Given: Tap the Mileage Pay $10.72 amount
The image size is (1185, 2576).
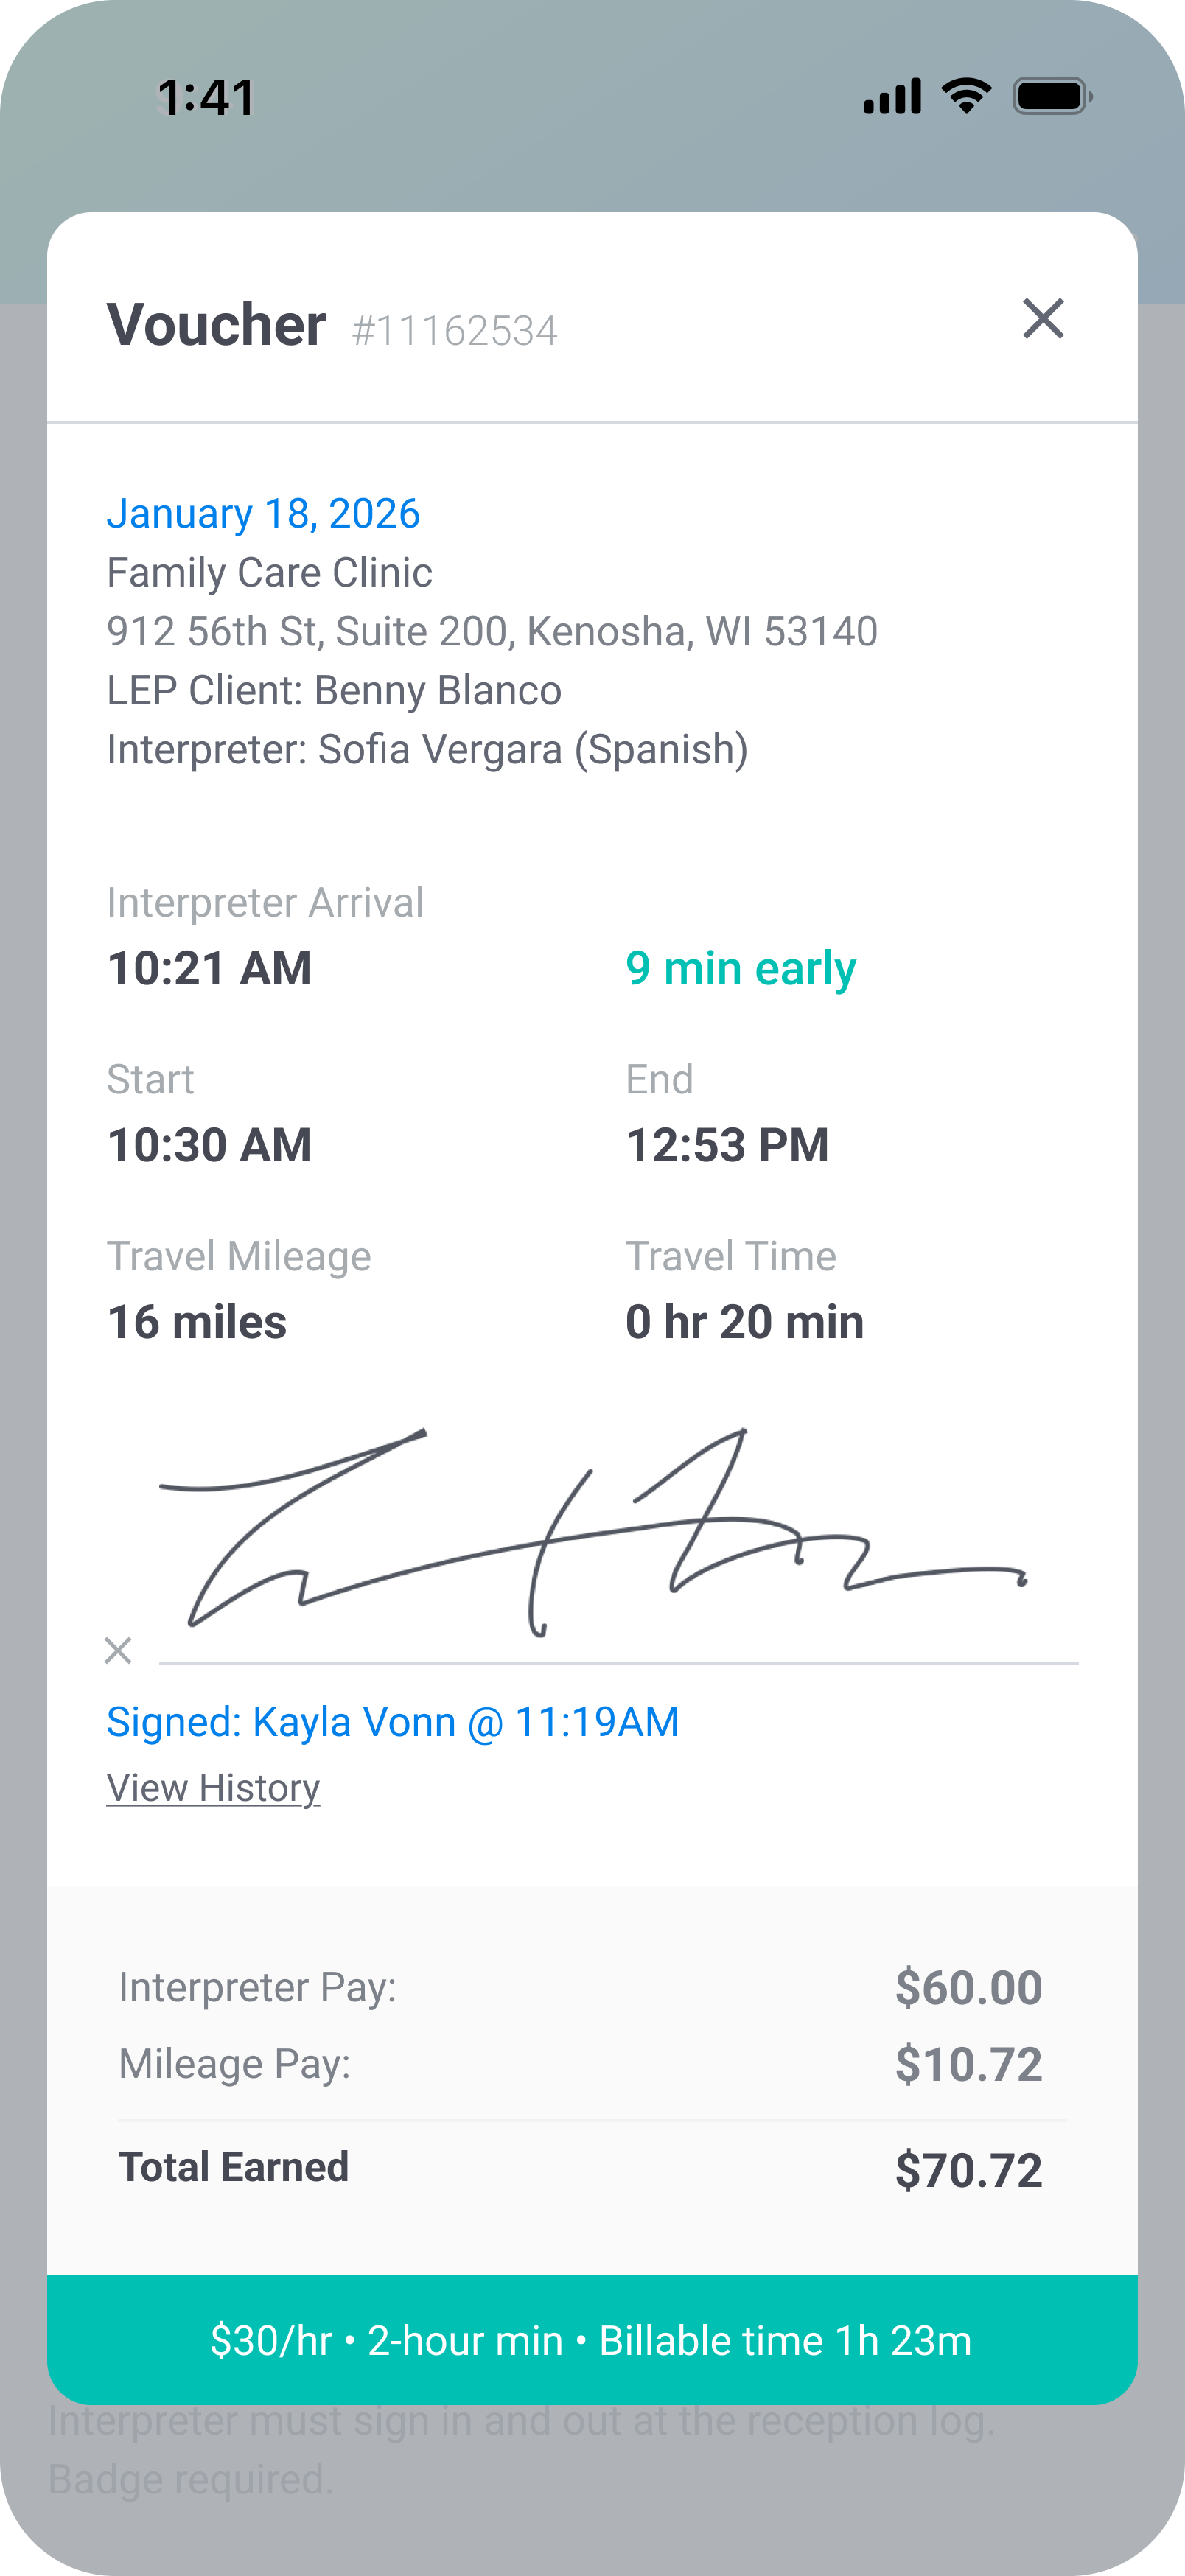Looking at the screenshot, I should tap(968, 2064).
